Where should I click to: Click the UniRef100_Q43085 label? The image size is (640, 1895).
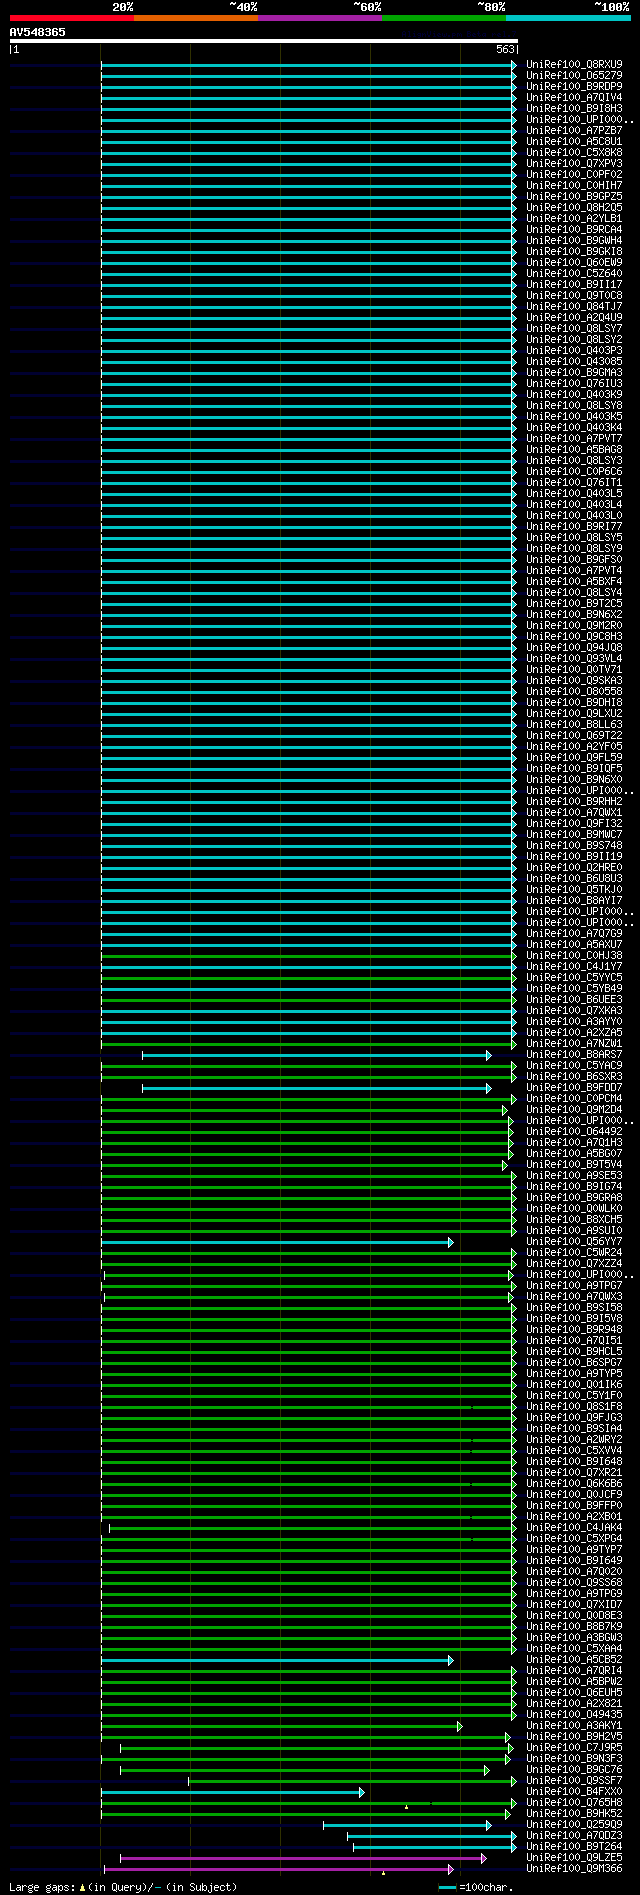(x=574, y=361)
